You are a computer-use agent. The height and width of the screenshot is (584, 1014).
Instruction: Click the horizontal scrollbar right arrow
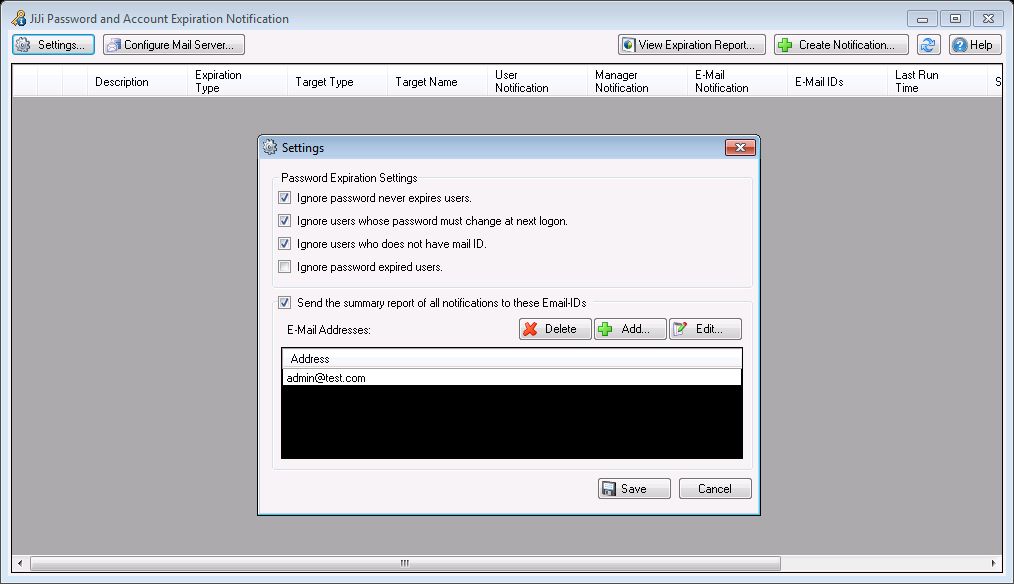pos(994,563)
